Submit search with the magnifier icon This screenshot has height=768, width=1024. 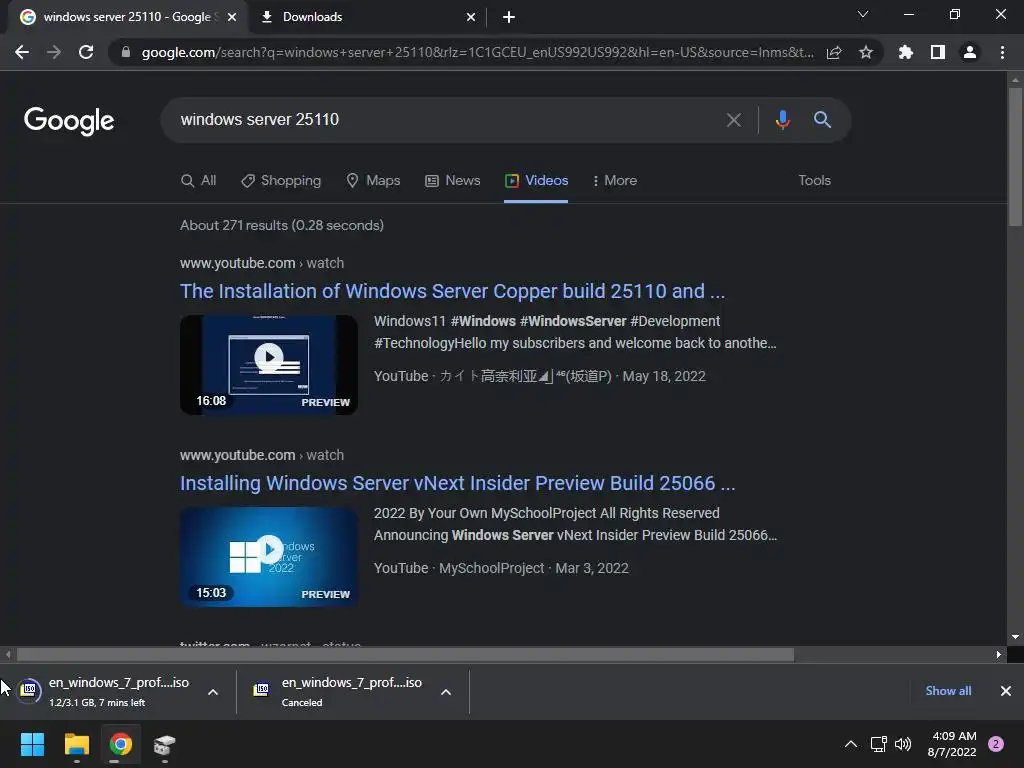[822, 120]
